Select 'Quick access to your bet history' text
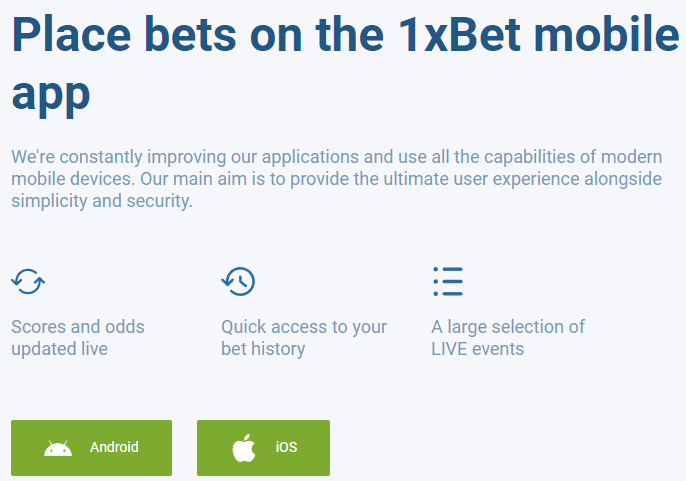 [x=304, y=338]
